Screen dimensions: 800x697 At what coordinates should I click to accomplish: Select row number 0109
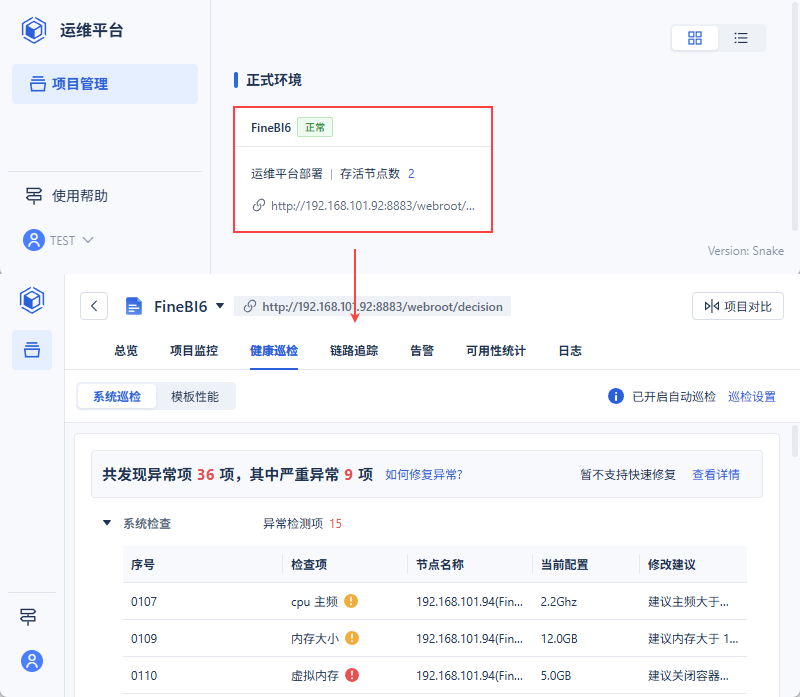coord(144,638)
